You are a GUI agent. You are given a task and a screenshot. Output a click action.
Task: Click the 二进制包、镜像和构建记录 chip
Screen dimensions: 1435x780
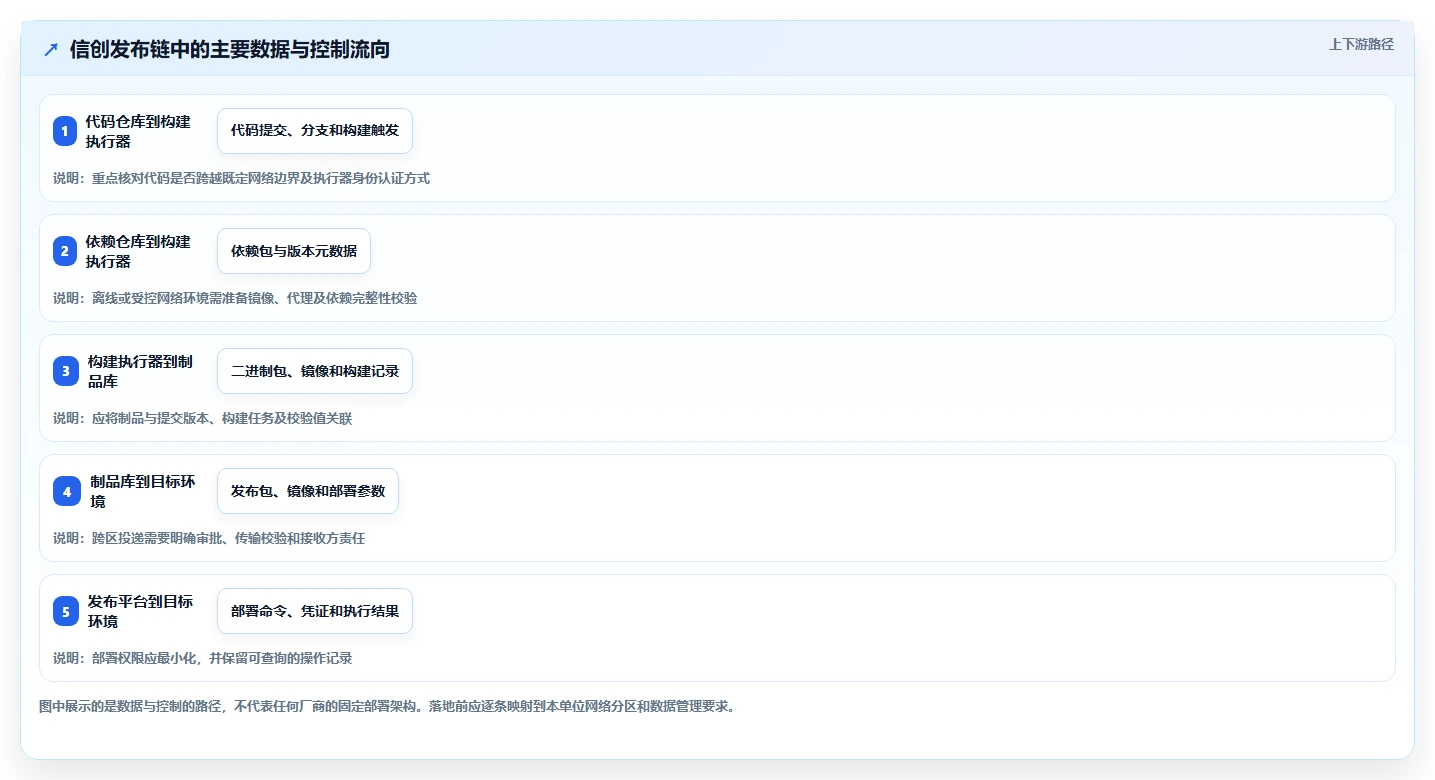click(x=315, y=371)
